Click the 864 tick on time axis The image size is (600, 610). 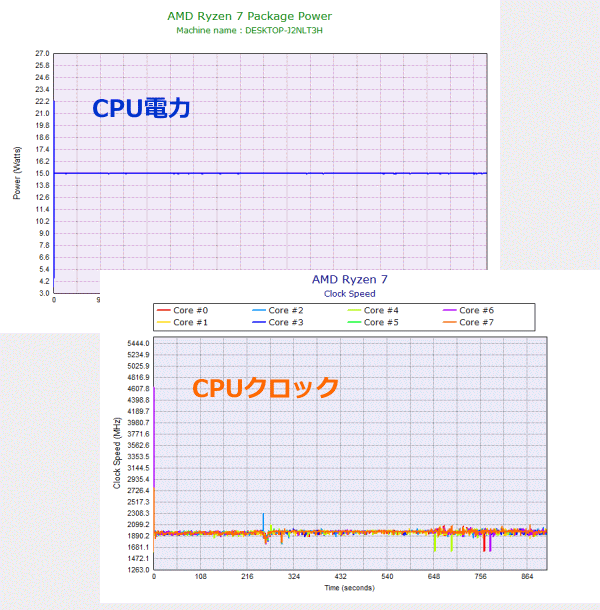pos(527,577)
